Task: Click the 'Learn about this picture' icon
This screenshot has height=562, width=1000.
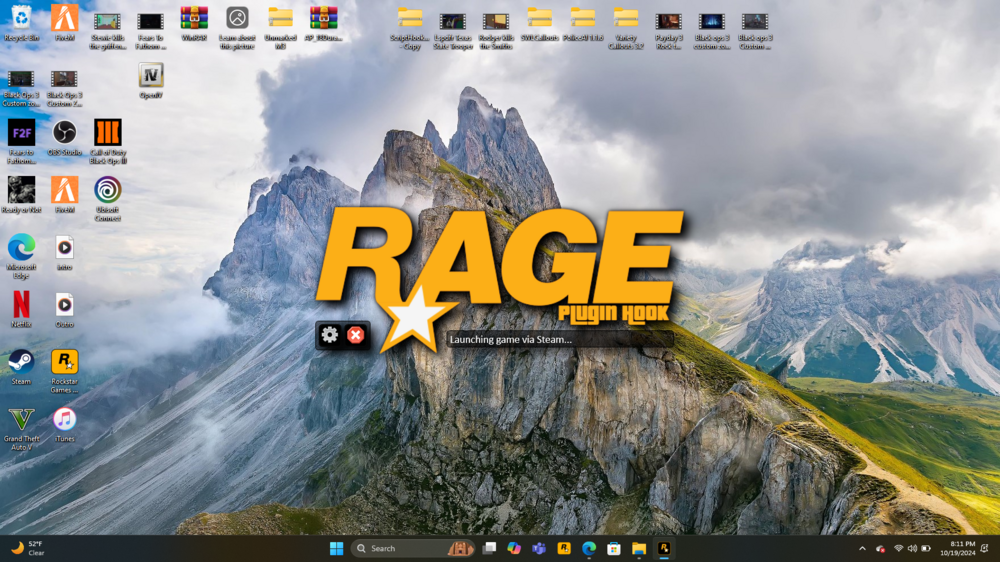Action: pos(237,27)
